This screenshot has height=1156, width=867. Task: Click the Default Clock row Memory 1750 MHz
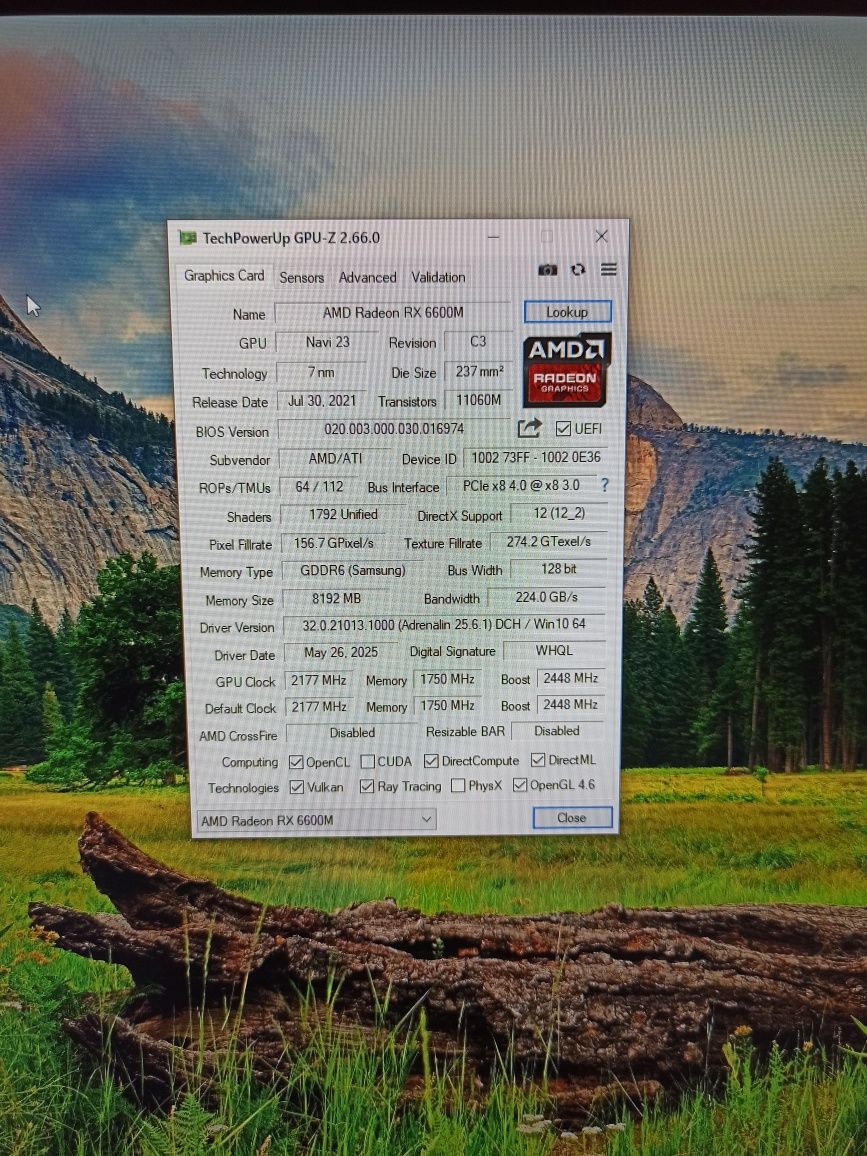(448, 706)
